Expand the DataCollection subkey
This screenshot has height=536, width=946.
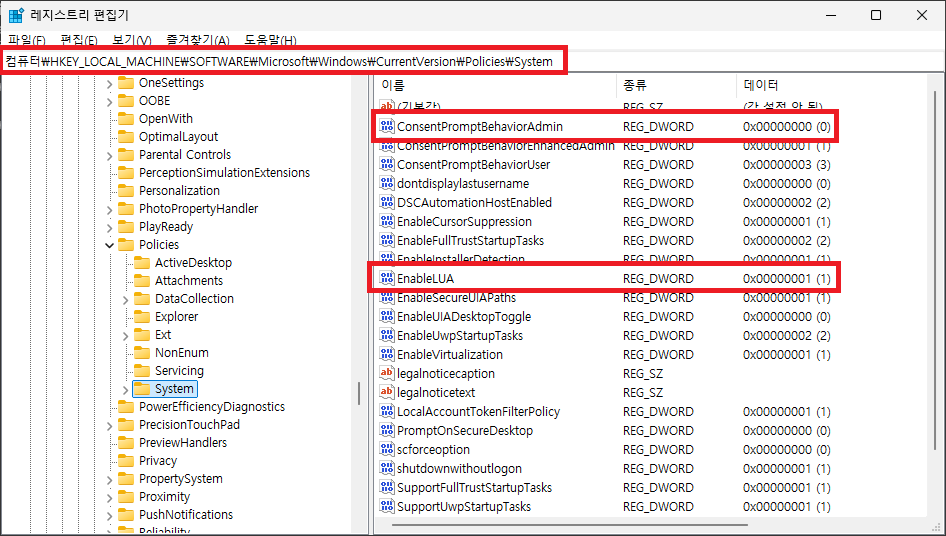[125, 299]
